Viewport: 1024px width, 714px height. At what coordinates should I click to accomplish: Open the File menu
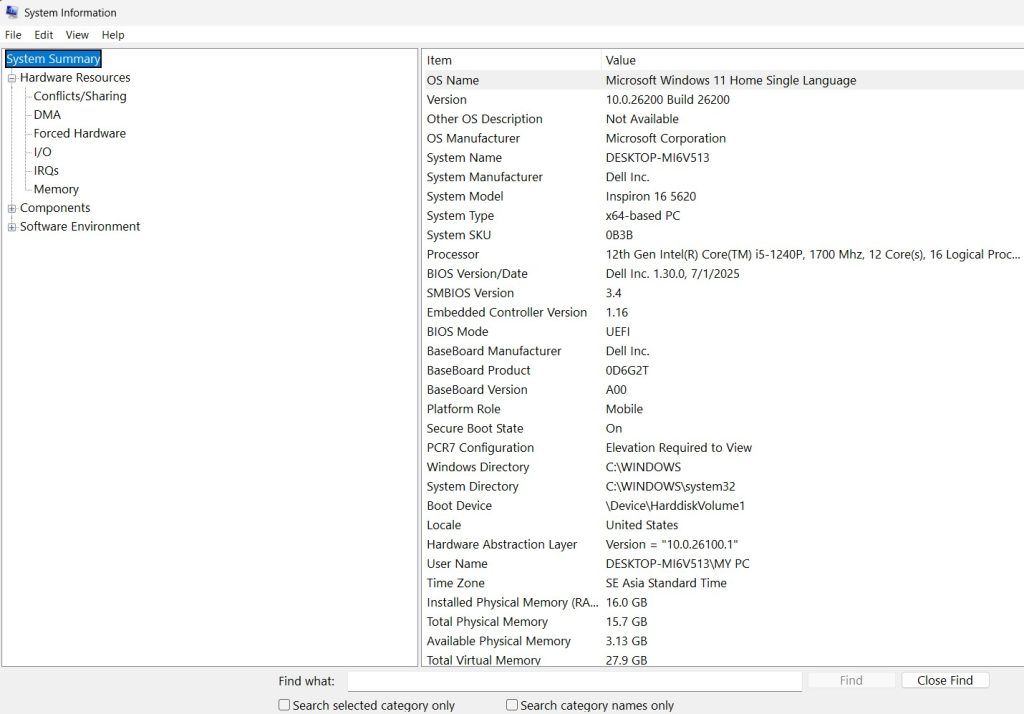(x=13, y=35)
